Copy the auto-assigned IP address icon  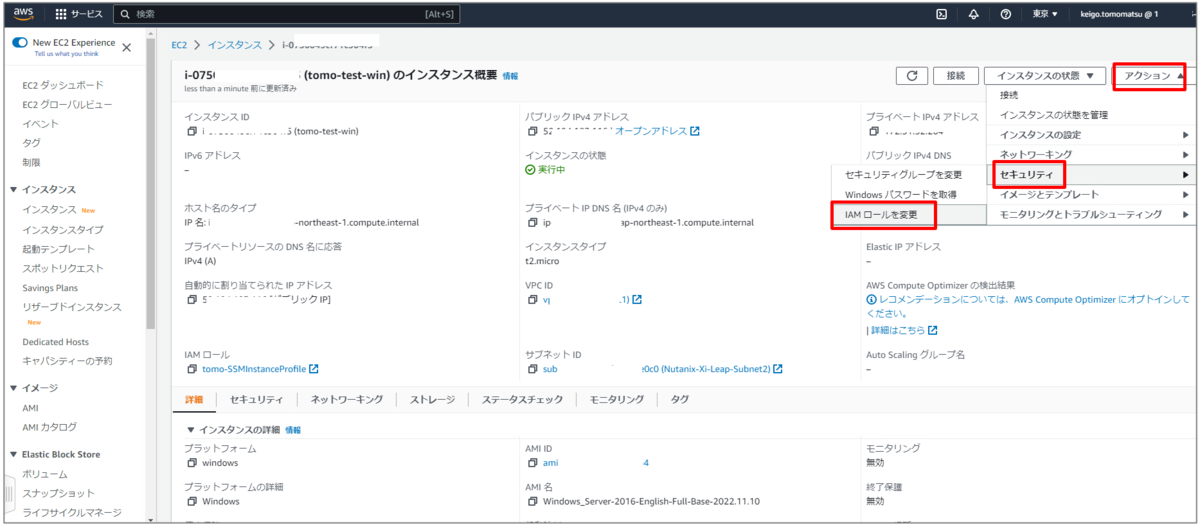tap(191, 300)
